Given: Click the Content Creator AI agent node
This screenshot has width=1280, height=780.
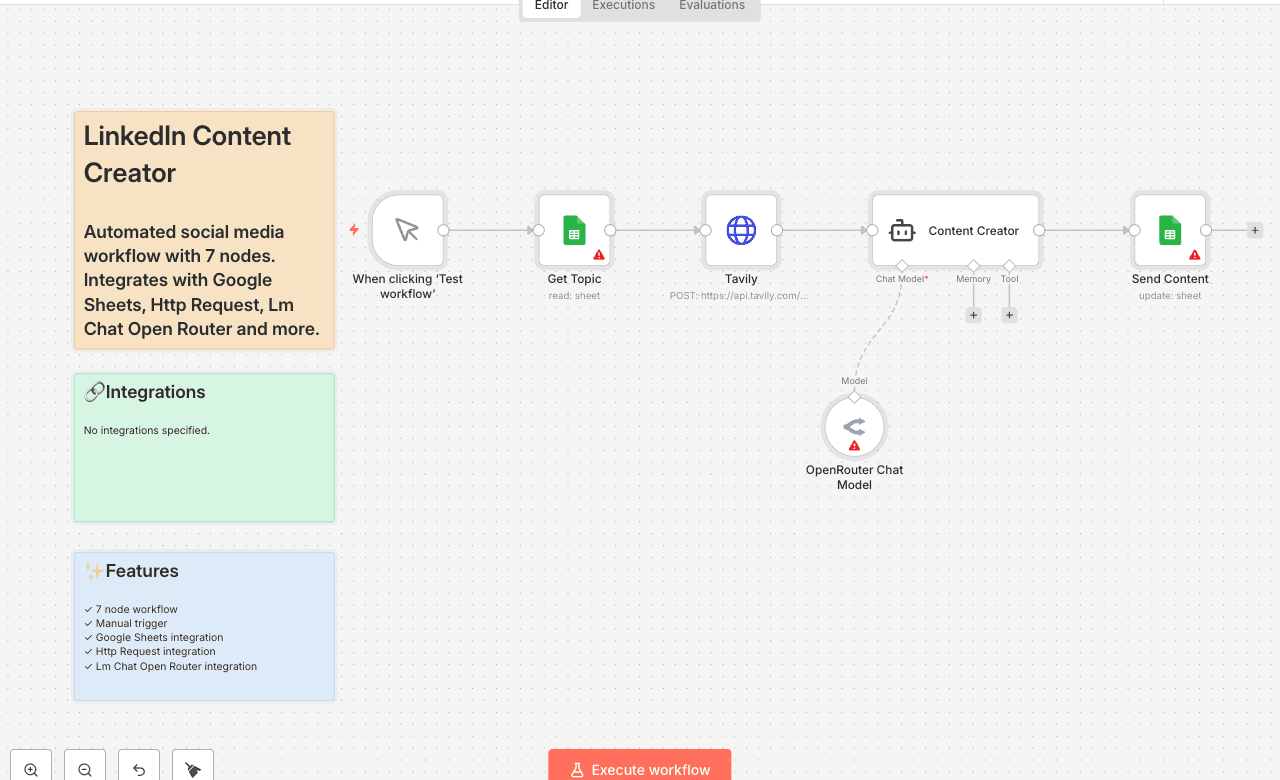Looking at the screenshot, I should [955, 230].
